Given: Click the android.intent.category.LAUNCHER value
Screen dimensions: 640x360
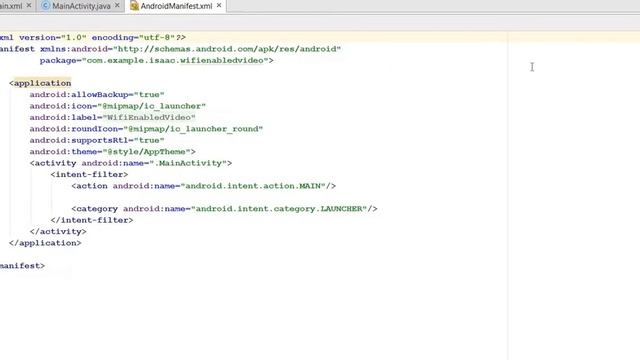Looking at the screenshot, I should click(x=279, y=209).
